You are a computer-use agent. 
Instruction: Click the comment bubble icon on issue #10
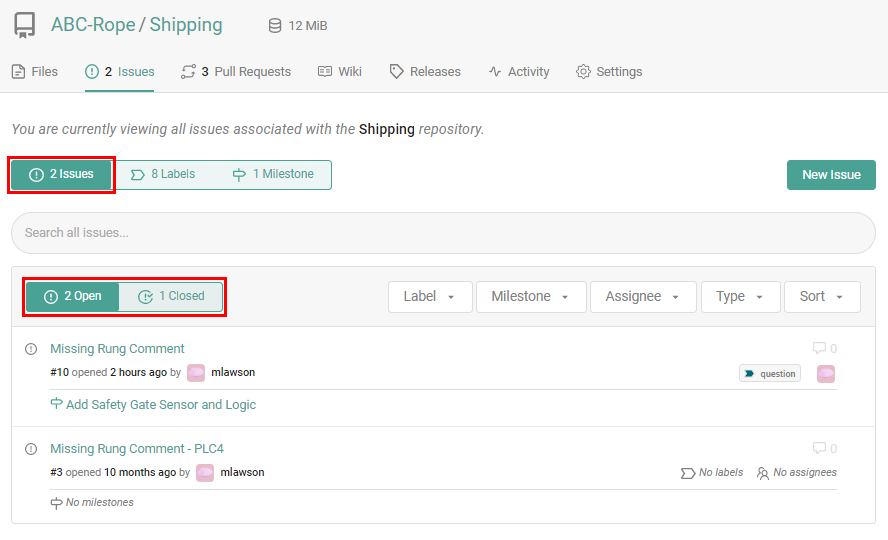pyautogui.click(x=819, y=349)
